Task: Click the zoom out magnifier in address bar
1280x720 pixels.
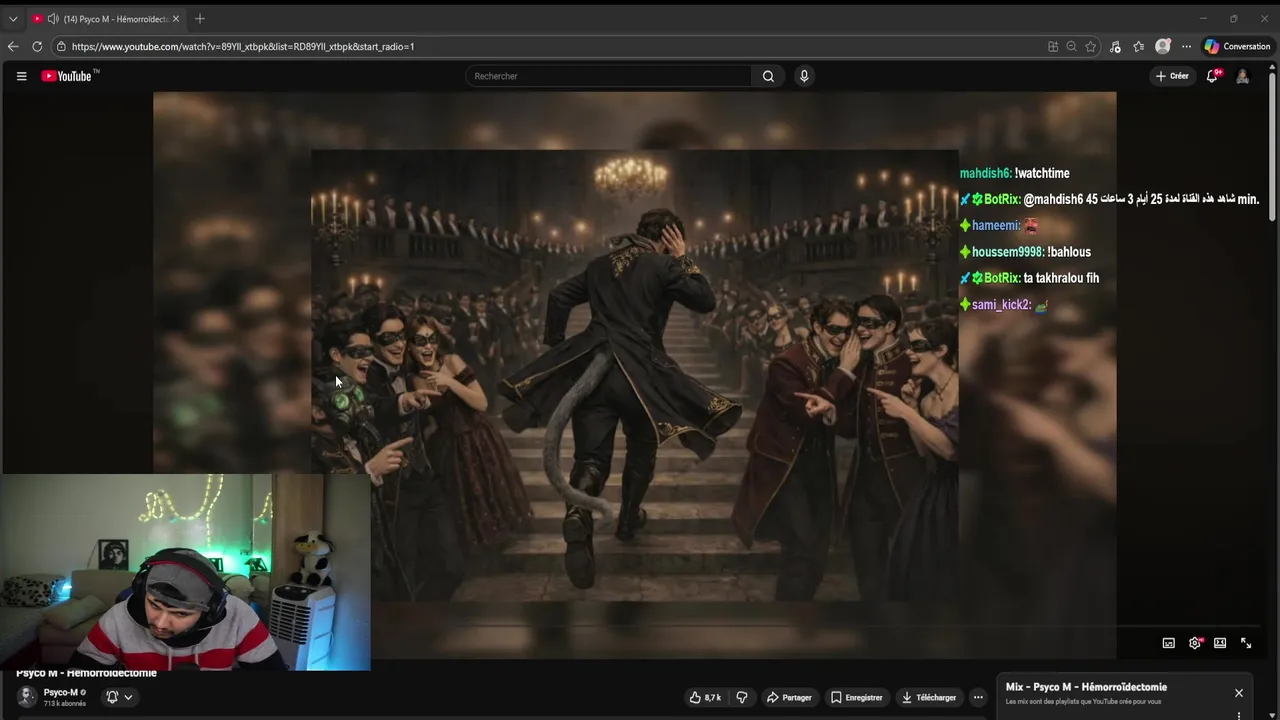Action: (1071, 46)
